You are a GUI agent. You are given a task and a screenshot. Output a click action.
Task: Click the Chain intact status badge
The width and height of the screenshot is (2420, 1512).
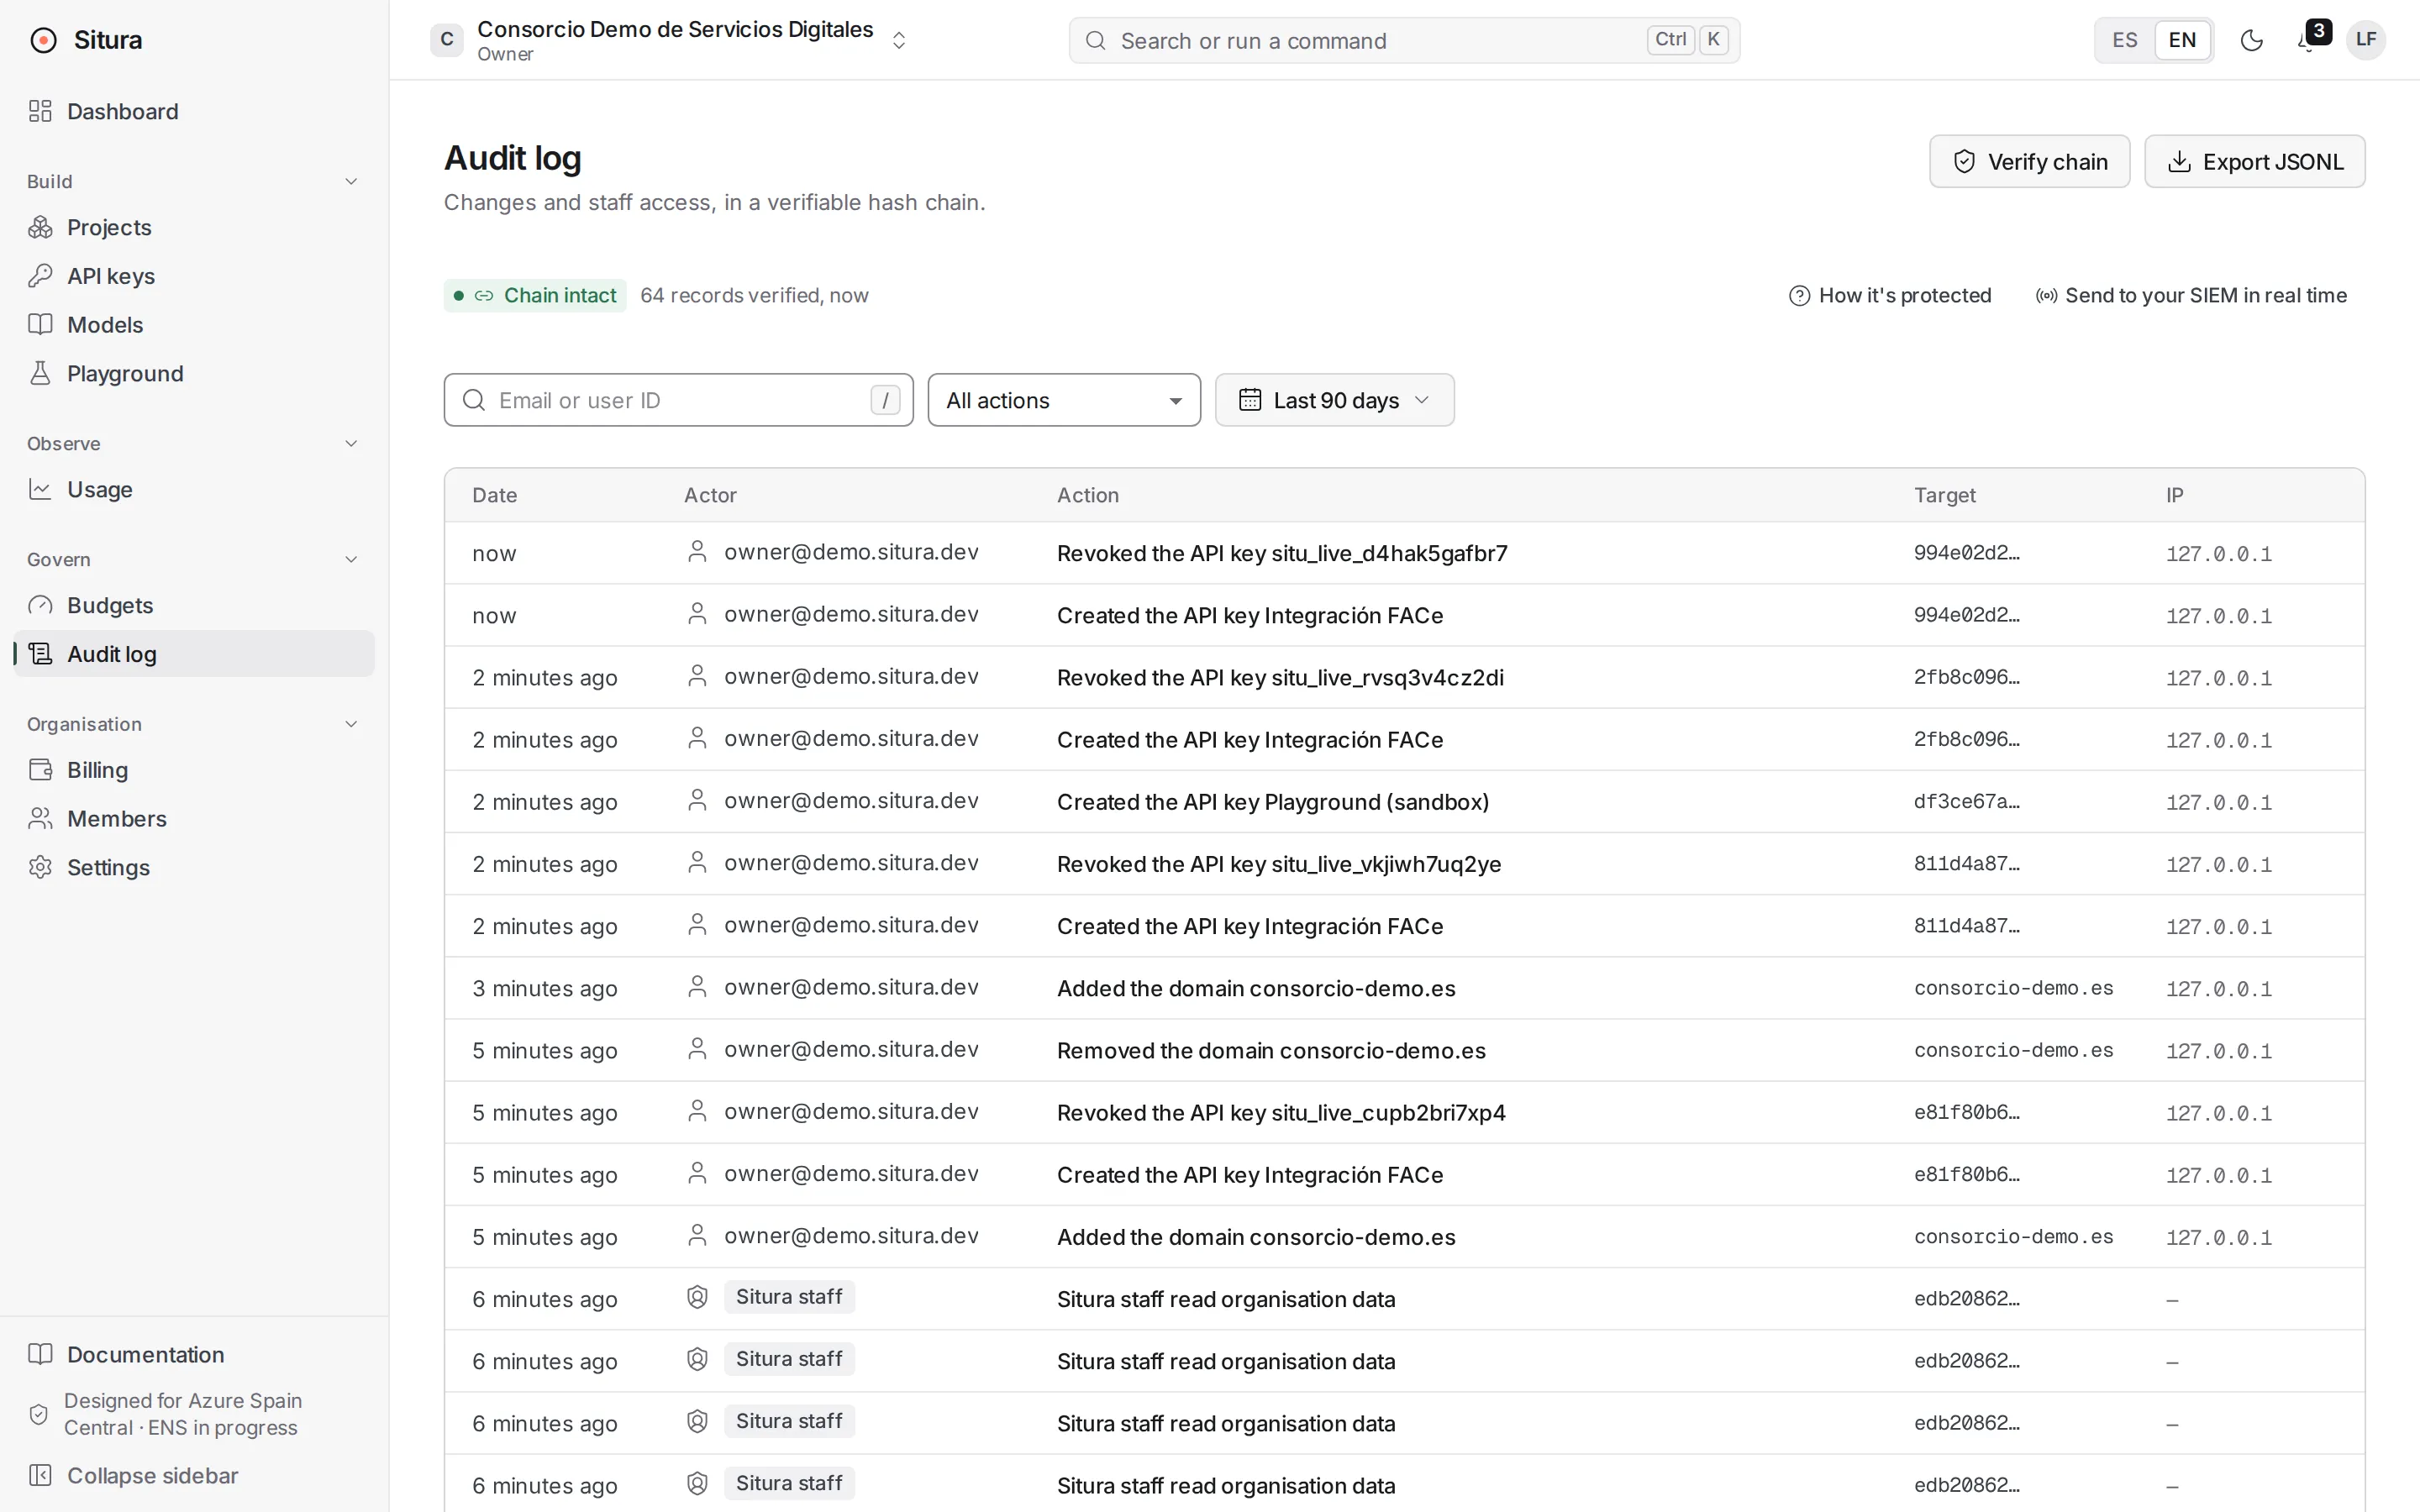pyautogui.click(x=535, y=296)
